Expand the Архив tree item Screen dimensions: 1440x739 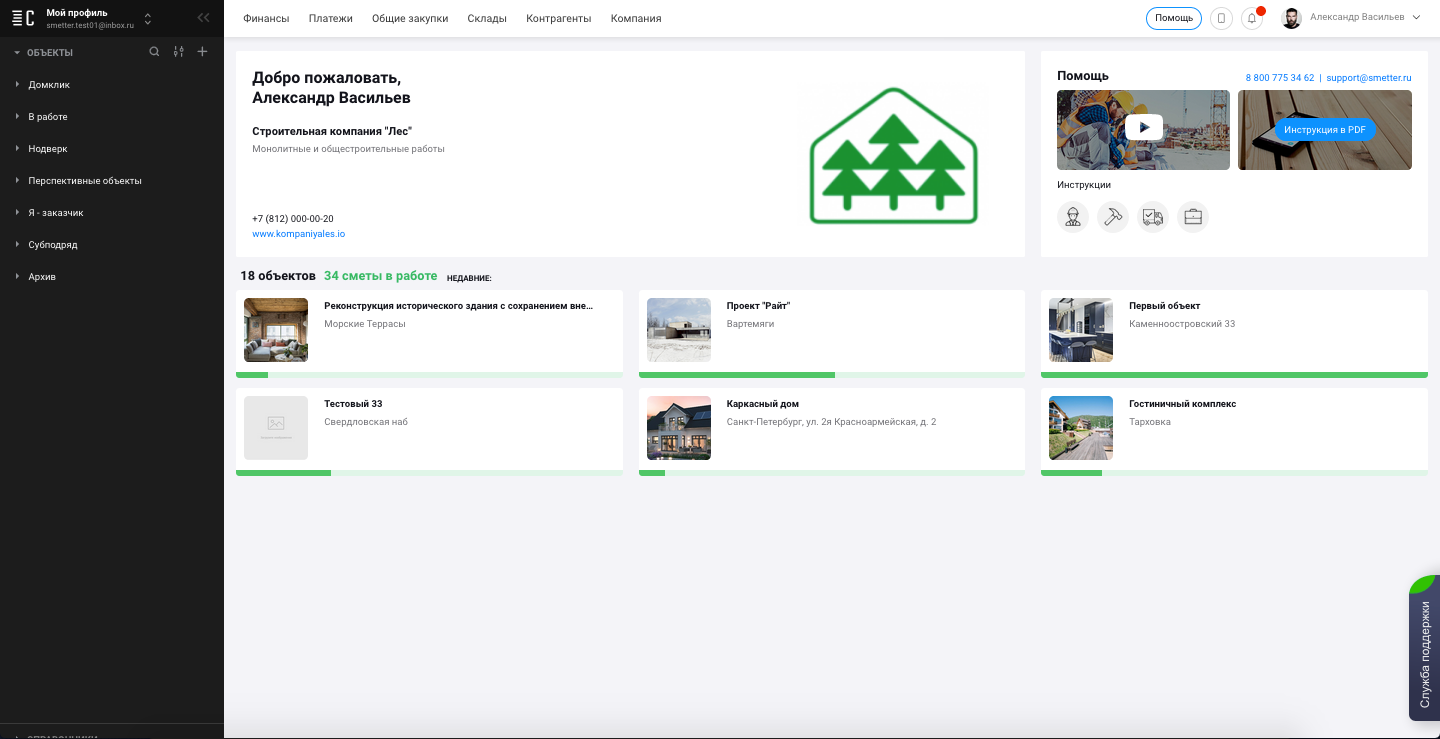click(x=18, y=277)
